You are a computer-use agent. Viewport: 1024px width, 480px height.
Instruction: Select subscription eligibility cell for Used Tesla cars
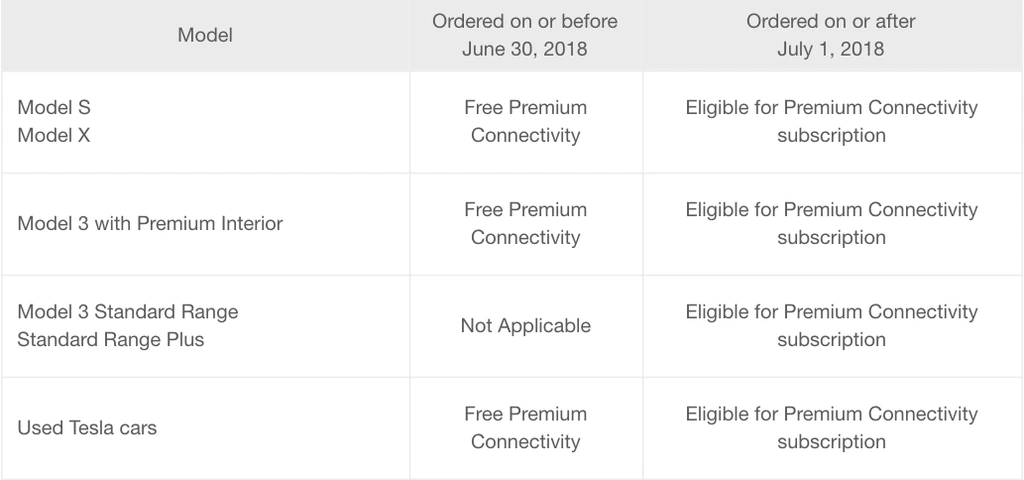point(831,428)
